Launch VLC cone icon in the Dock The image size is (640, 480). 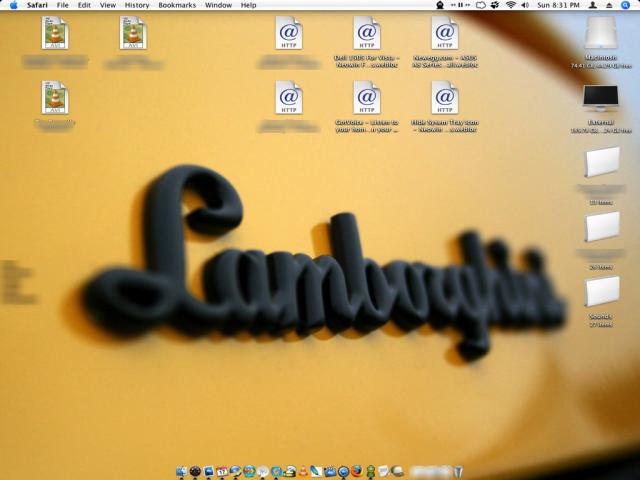click(x=303, y=471)
